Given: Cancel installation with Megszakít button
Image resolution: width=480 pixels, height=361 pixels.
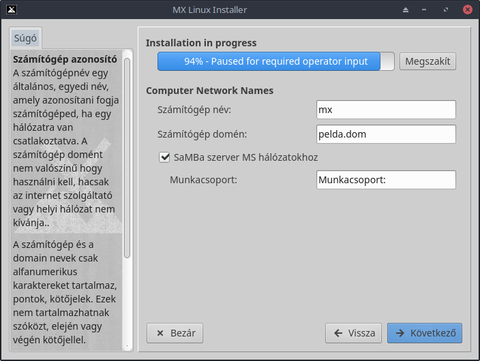Looking at the screenshot, I should pyautogui.click(x=428, y=61).
